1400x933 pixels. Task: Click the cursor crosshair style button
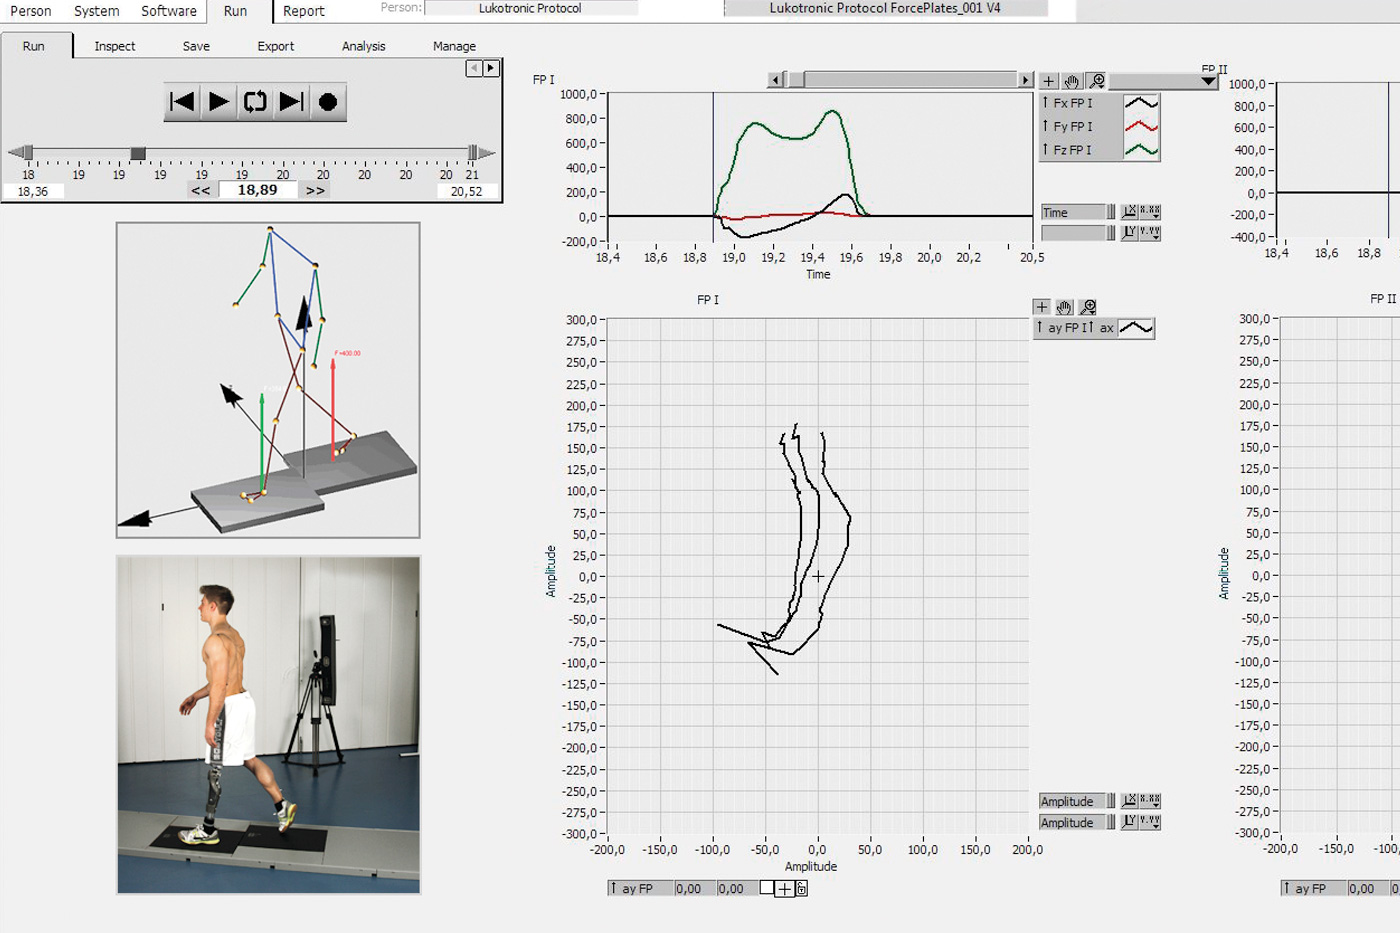point(785,888)
